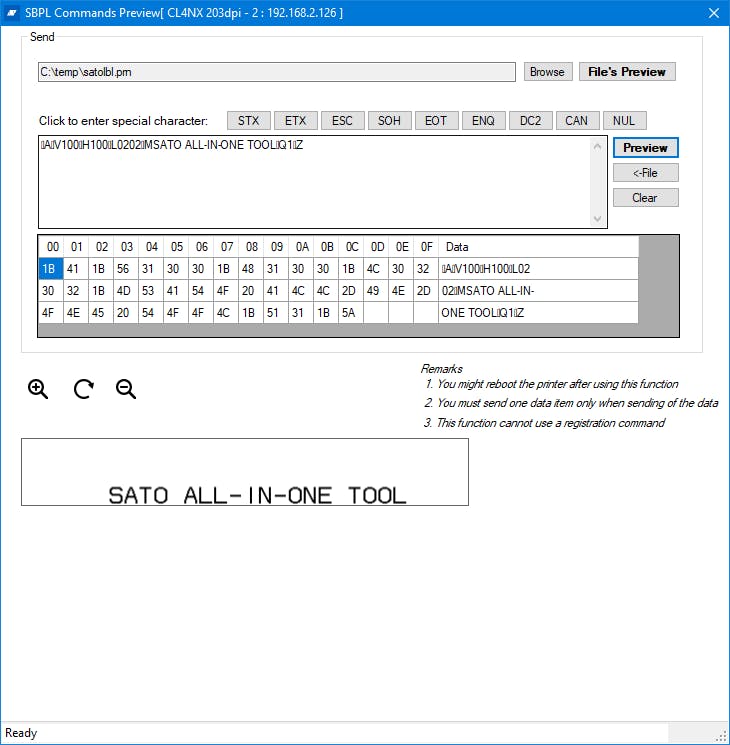Click the Preview button

[645, 148]
